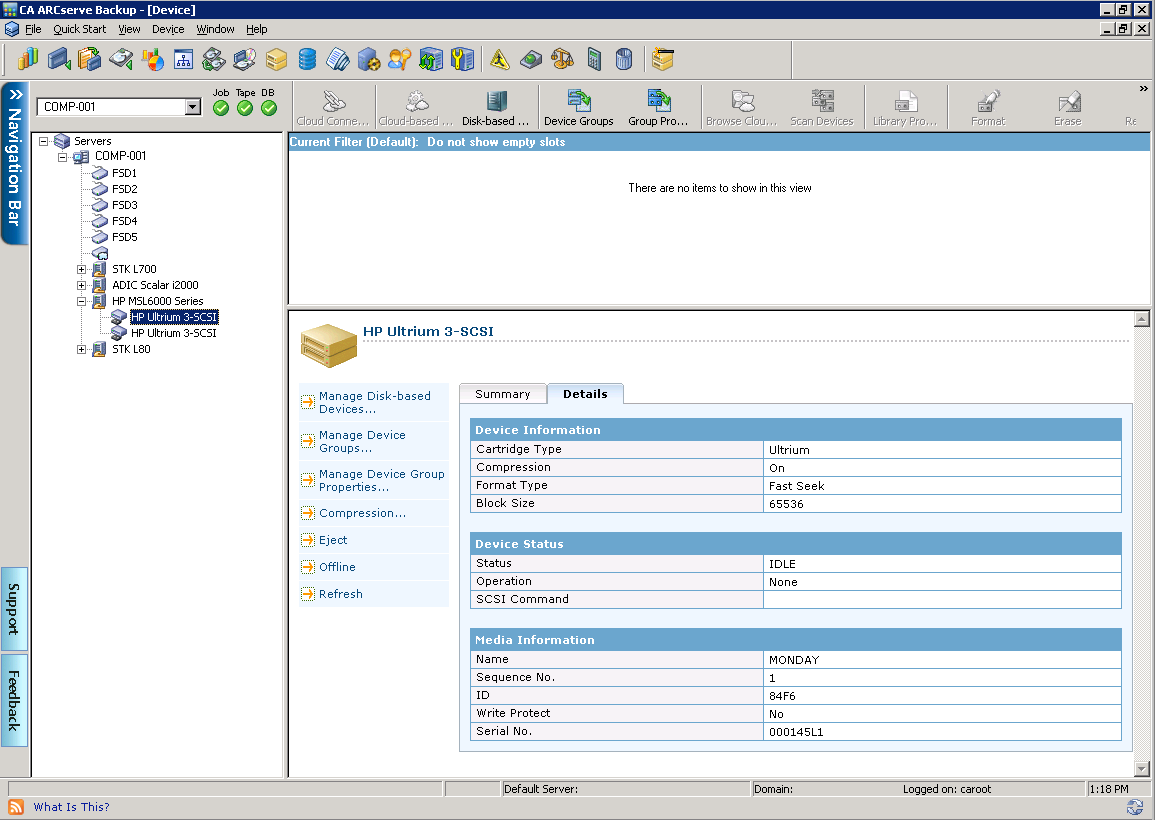Image resolution: width=1155 pixels, height=820 pixels.
Task: Open the Quick Start menu
Action: [79, 28]
